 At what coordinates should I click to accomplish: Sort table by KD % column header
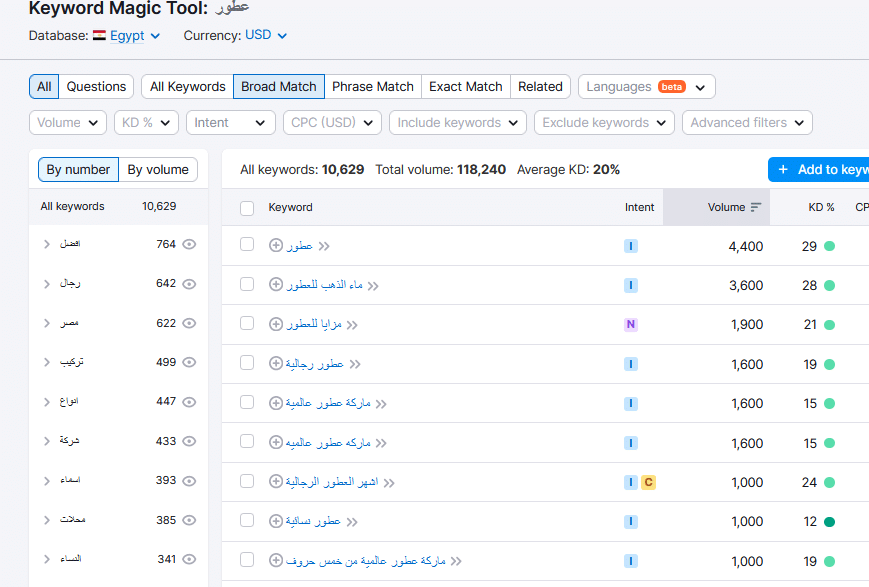tap(821, 207)
